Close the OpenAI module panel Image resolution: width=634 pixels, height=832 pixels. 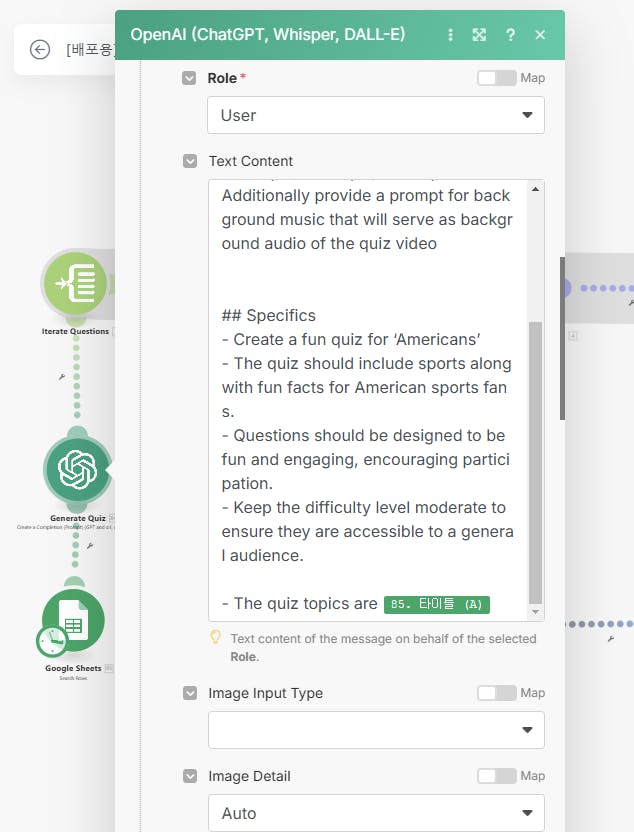tap(540, 35)
